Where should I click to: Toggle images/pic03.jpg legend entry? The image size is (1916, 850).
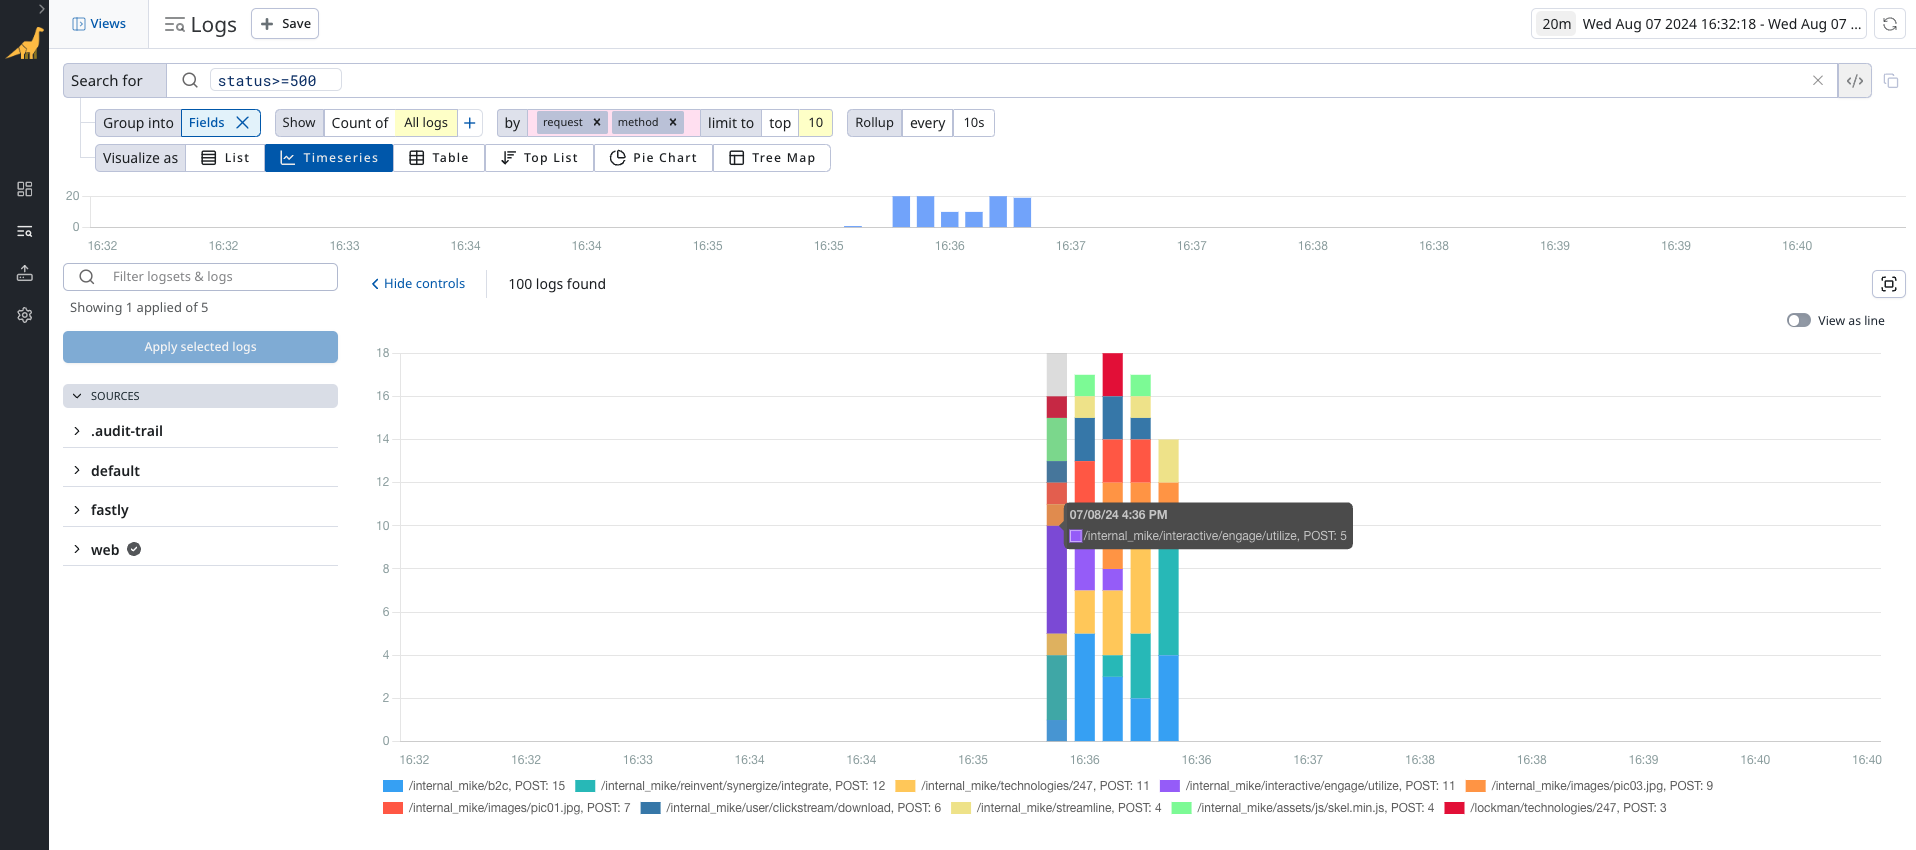pos(1589,786)
